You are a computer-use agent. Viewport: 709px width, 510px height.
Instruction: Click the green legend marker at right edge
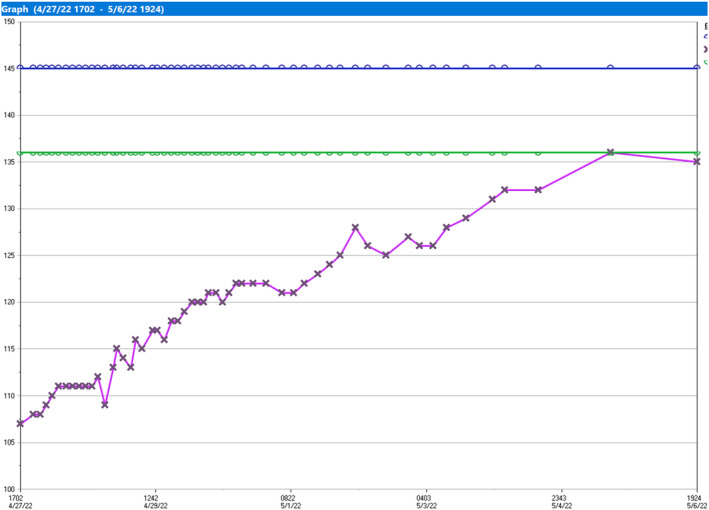pyautogui.click(x=706, y=62)
